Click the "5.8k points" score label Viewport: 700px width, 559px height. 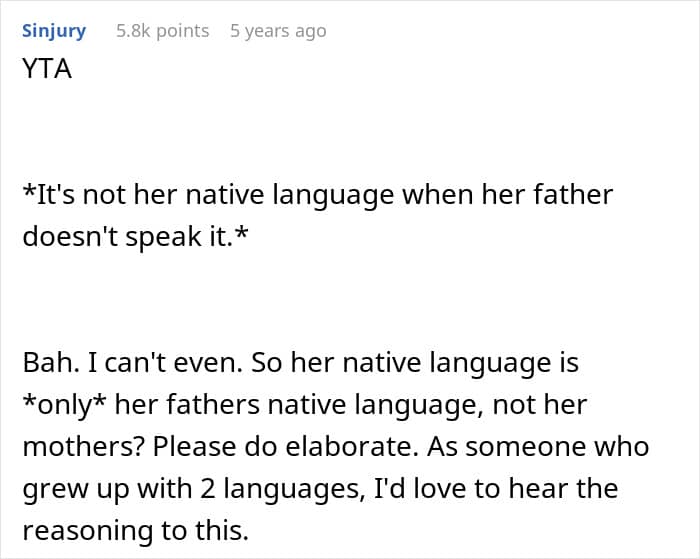click(x=162, y=30)
